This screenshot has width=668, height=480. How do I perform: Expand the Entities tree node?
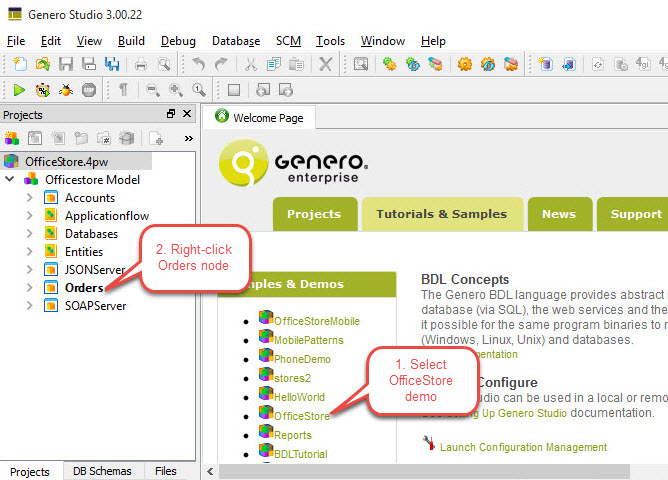point(29,252)
